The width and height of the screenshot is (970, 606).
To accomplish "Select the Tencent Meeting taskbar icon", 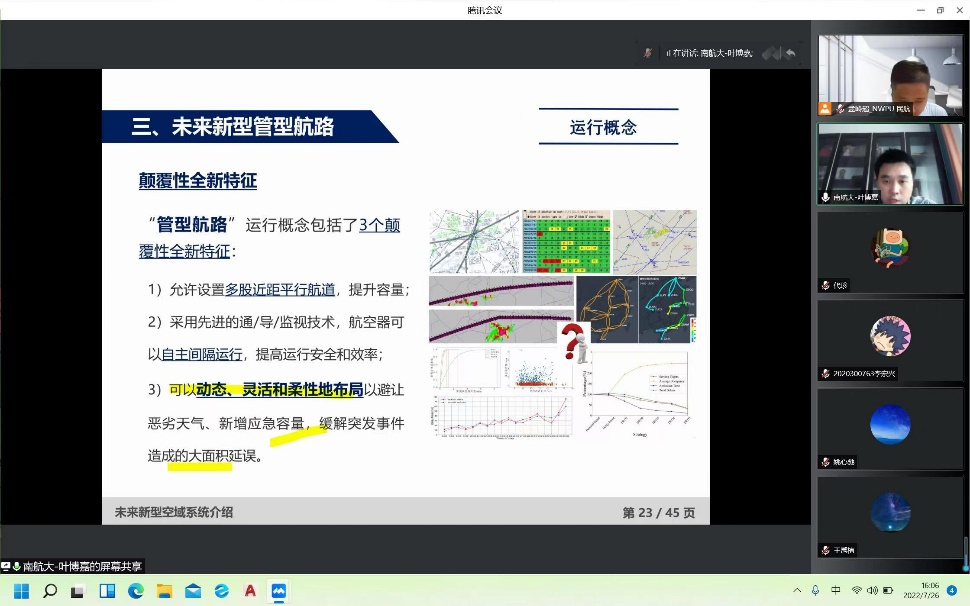I will [x=279, y=591].
